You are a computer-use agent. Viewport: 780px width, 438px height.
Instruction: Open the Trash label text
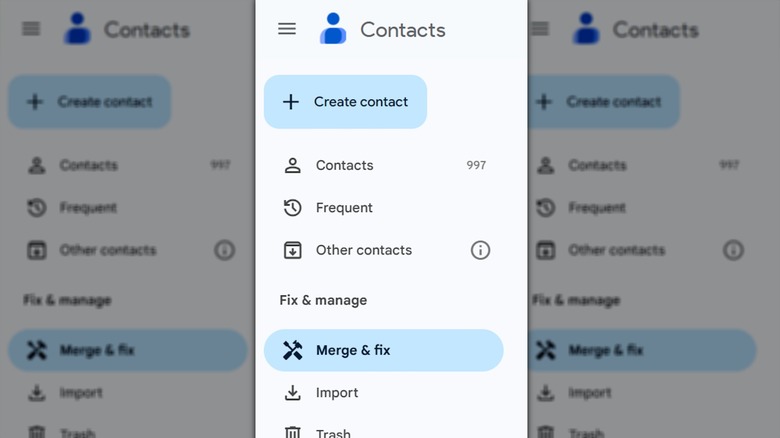(333, 433)
